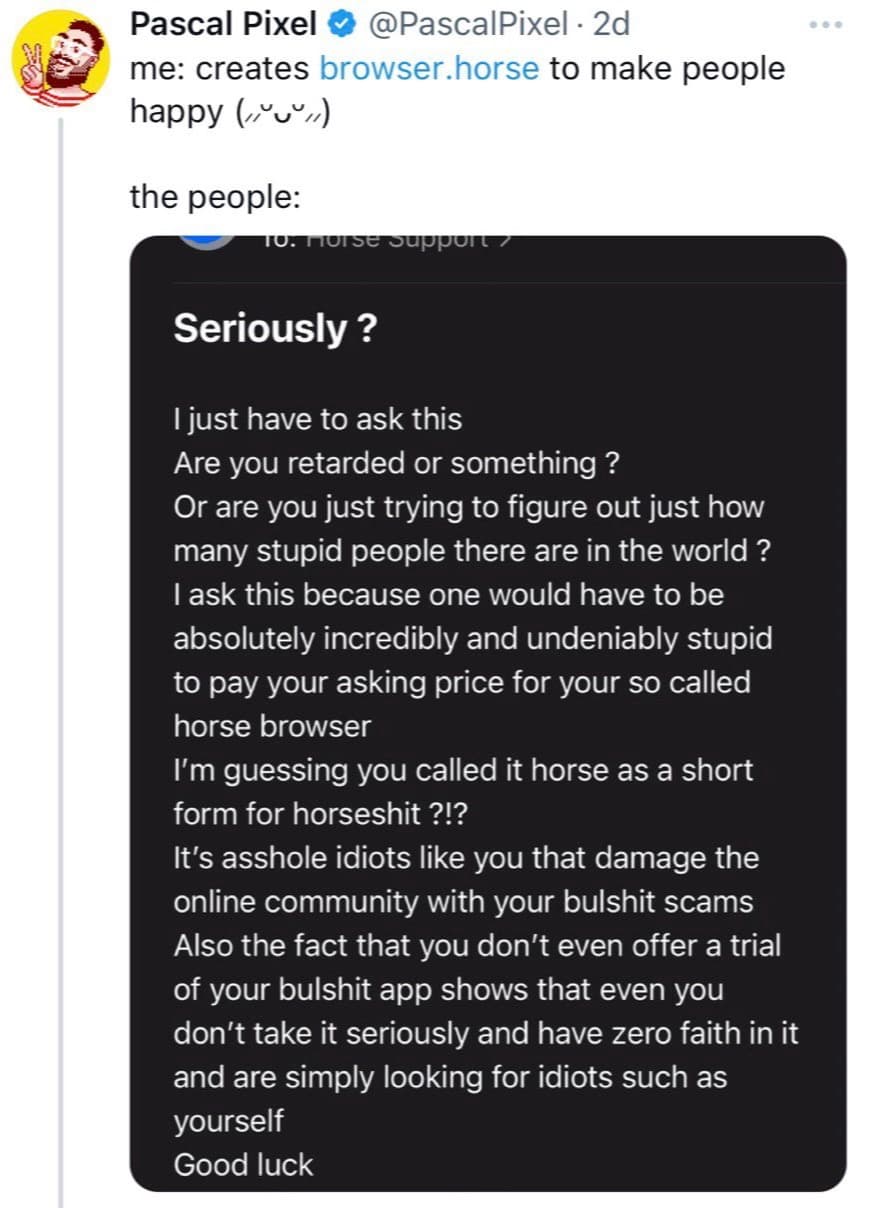This screenshot has height=1208, width=873.
Task: Click the blue verified badge
Action: [x=342, y=23]
